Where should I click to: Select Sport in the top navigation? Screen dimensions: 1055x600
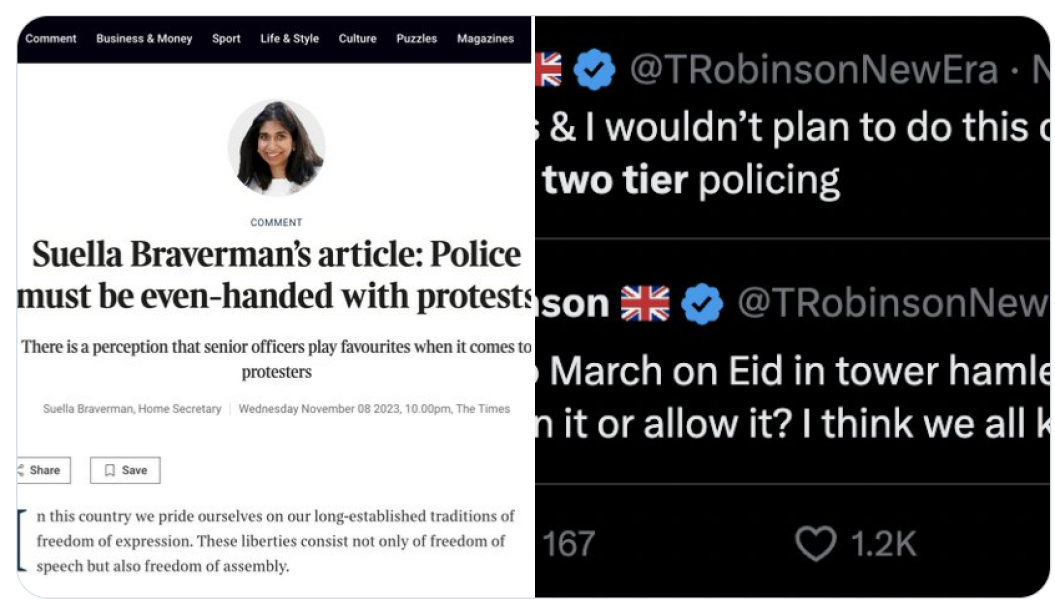point(226,39)
